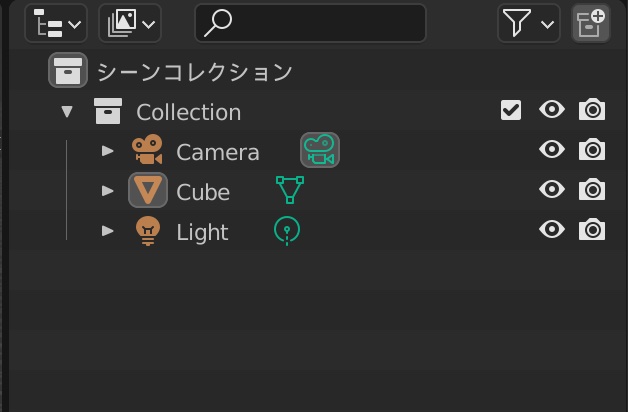Hide Camera in viewport with eye icon
Screen dimensions: 628x412
click(551, 150)
